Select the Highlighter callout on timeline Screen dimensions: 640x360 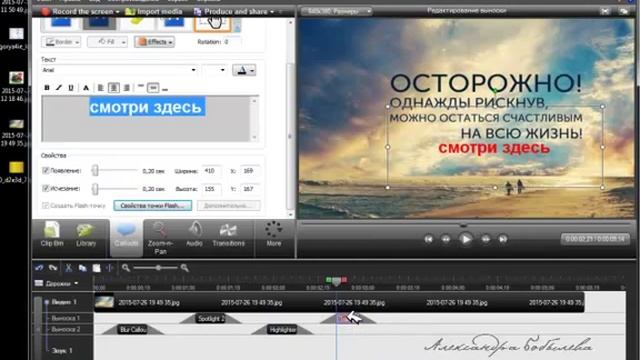pos(282,329)
